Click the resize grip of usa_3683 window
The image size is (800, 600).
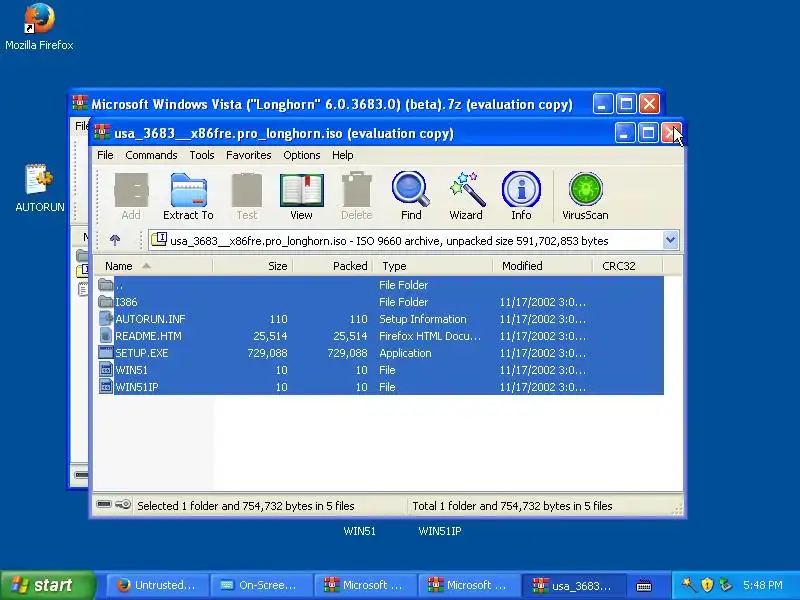pos(678,510)
